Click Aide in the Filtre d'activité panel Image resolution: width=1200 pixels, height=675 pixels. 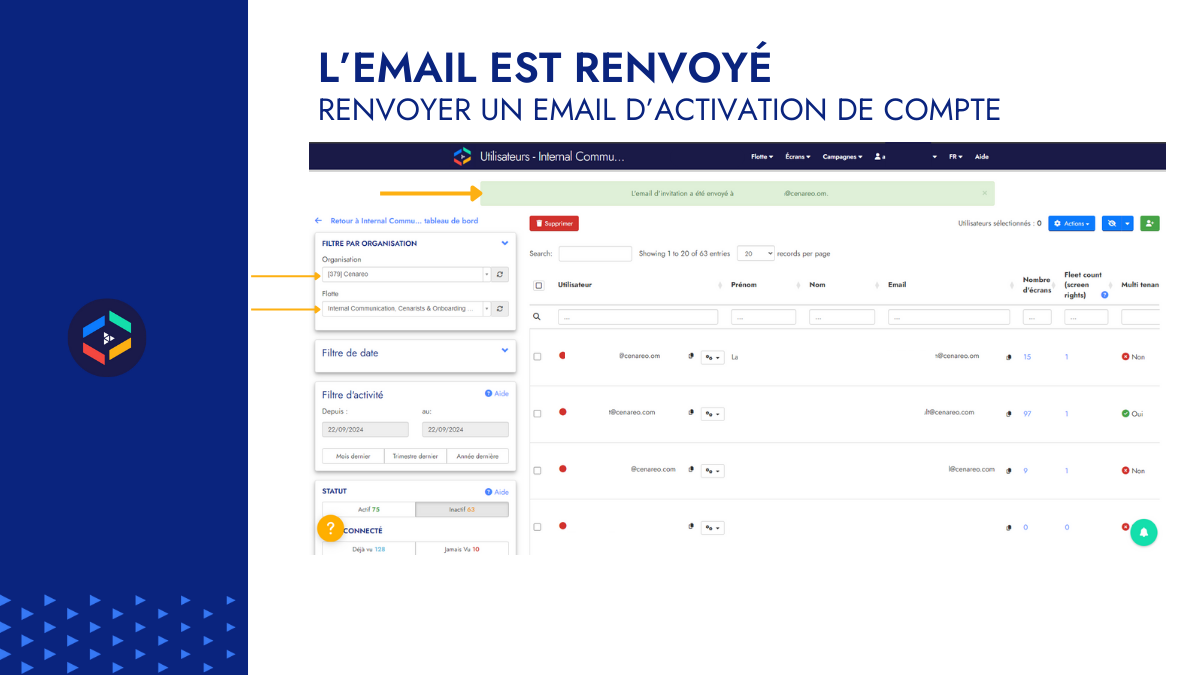497,394
